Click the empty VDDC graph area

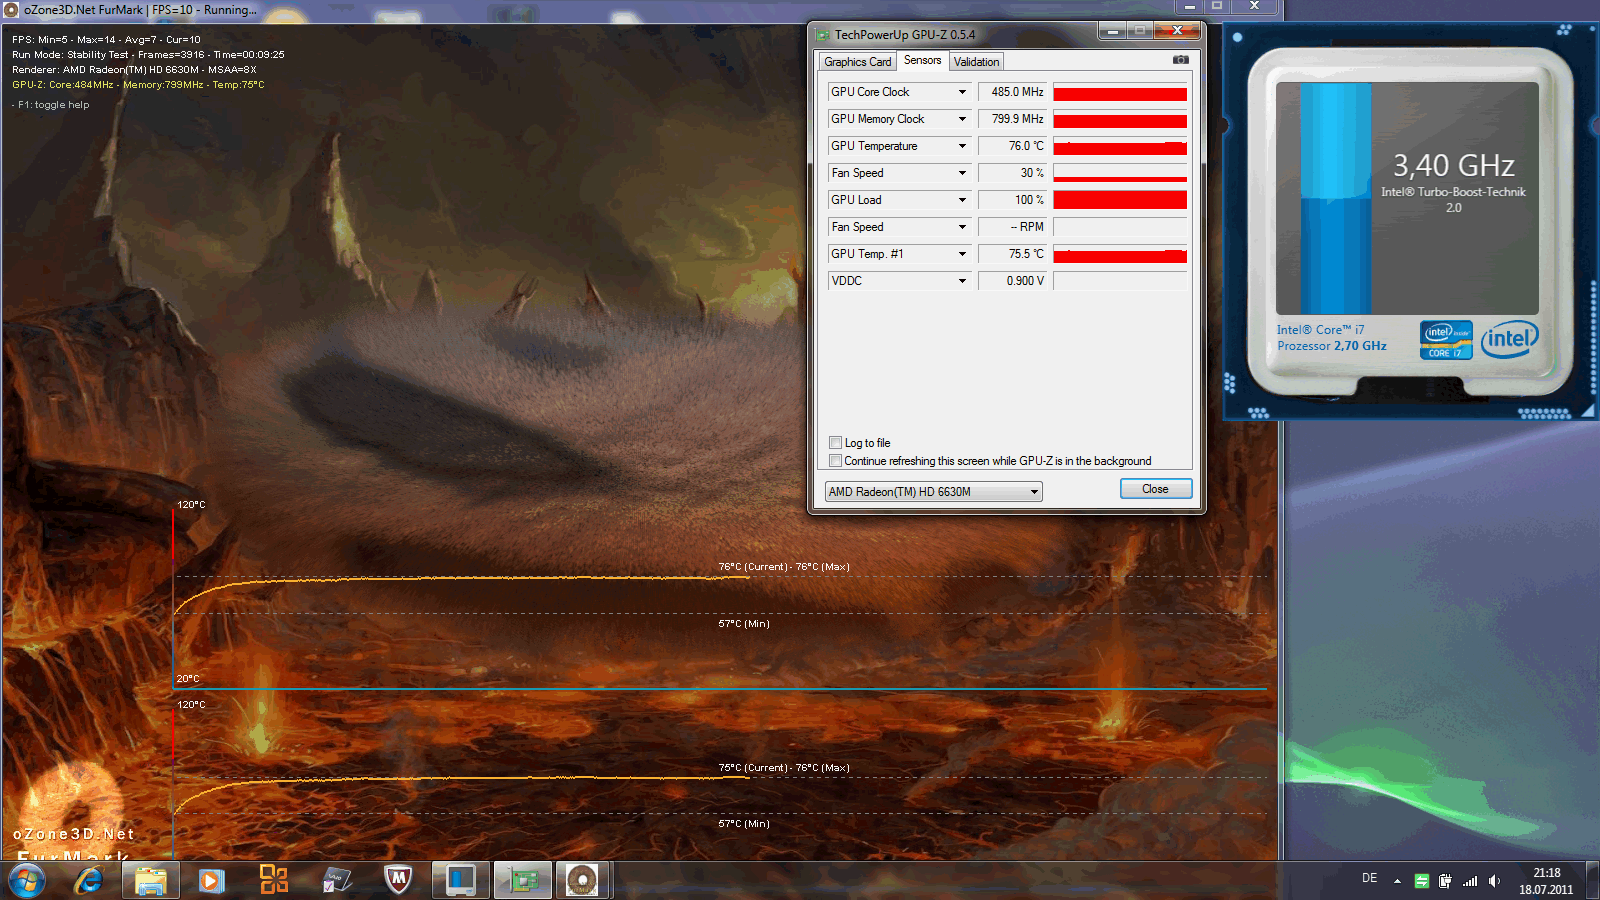click(x=1120, y=281)
